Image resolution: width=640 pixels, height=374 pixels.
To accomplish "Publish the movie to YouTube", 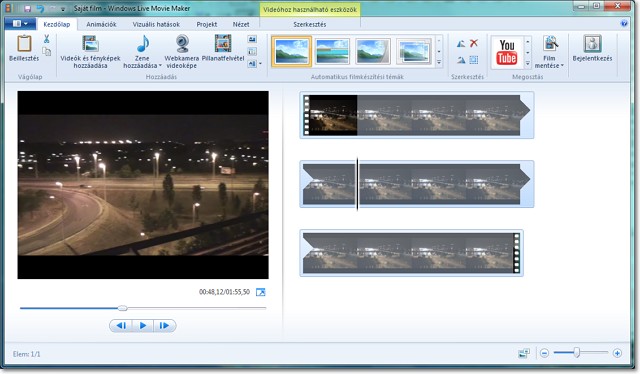I will 507,52.
